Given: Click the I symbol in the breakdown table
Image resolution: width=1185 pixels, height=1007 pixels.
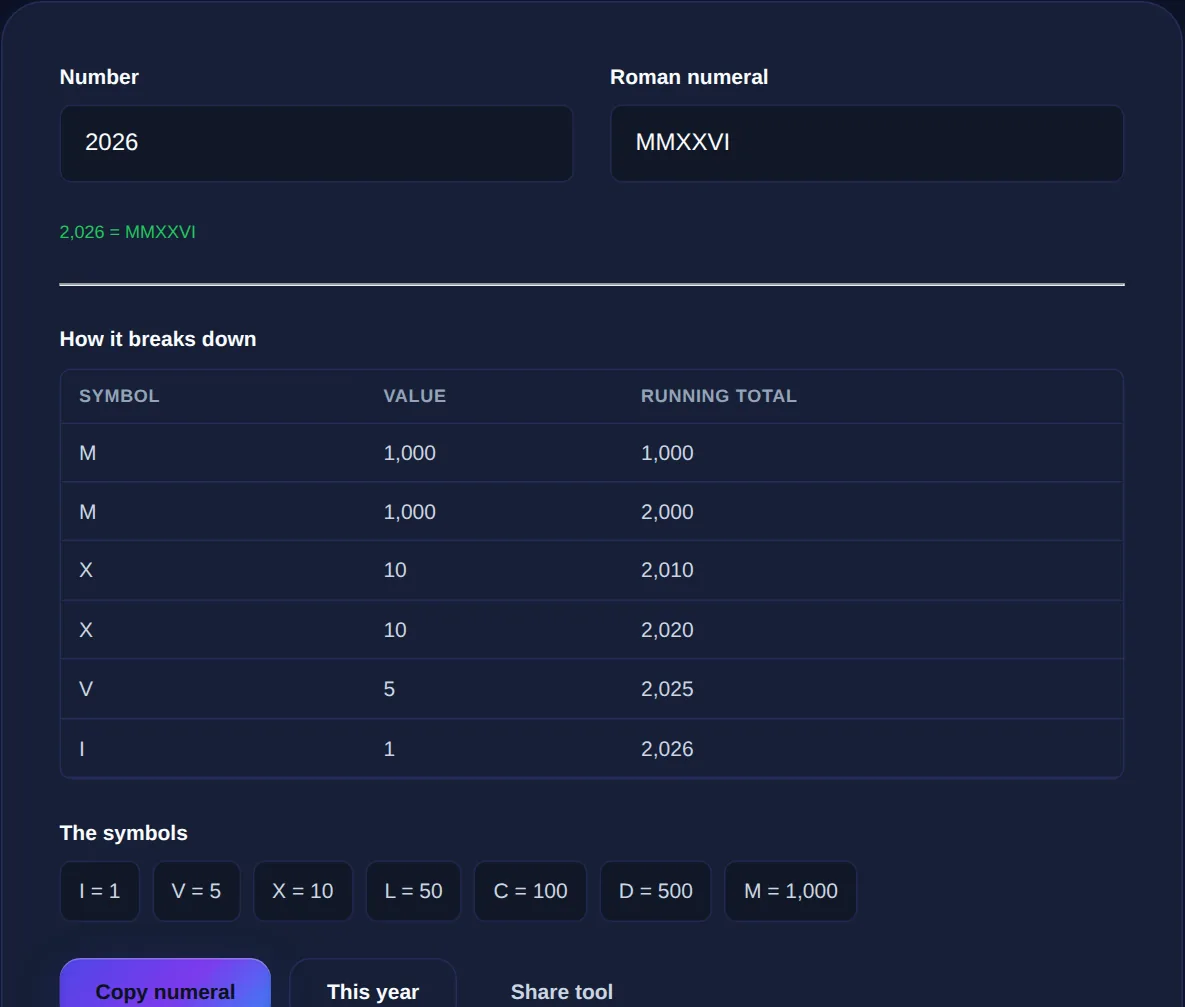Looking at the screenshot, I should coord(82,748).
